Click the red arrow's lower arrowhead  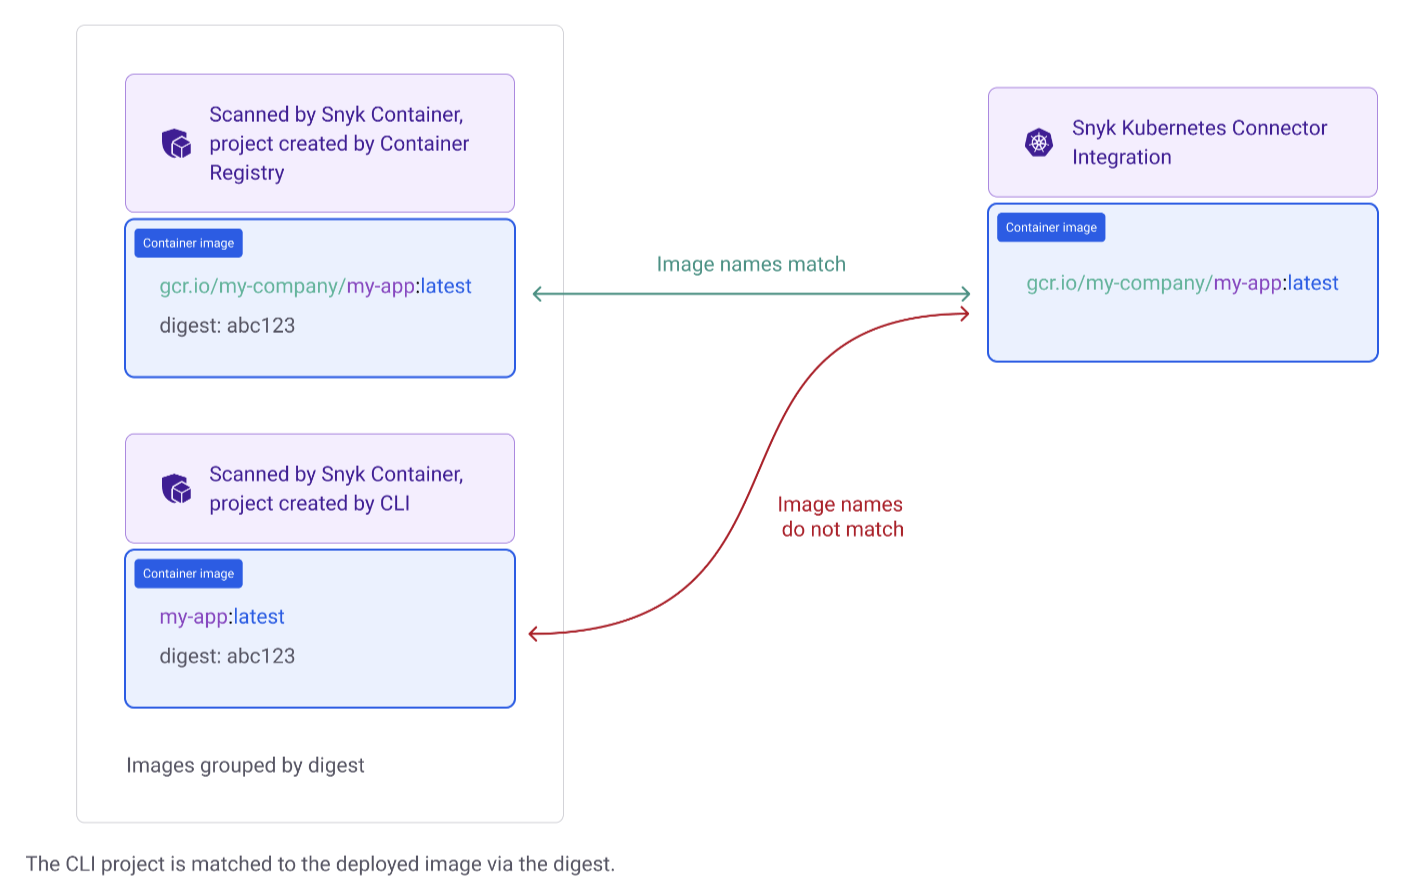click(534, 633)
